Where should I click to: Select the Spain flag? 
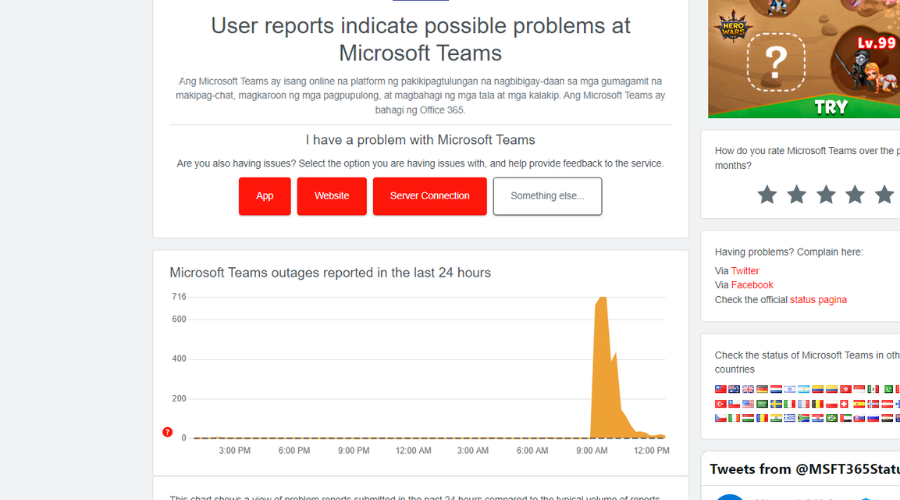pyautogui.click(x=859, y=404)
